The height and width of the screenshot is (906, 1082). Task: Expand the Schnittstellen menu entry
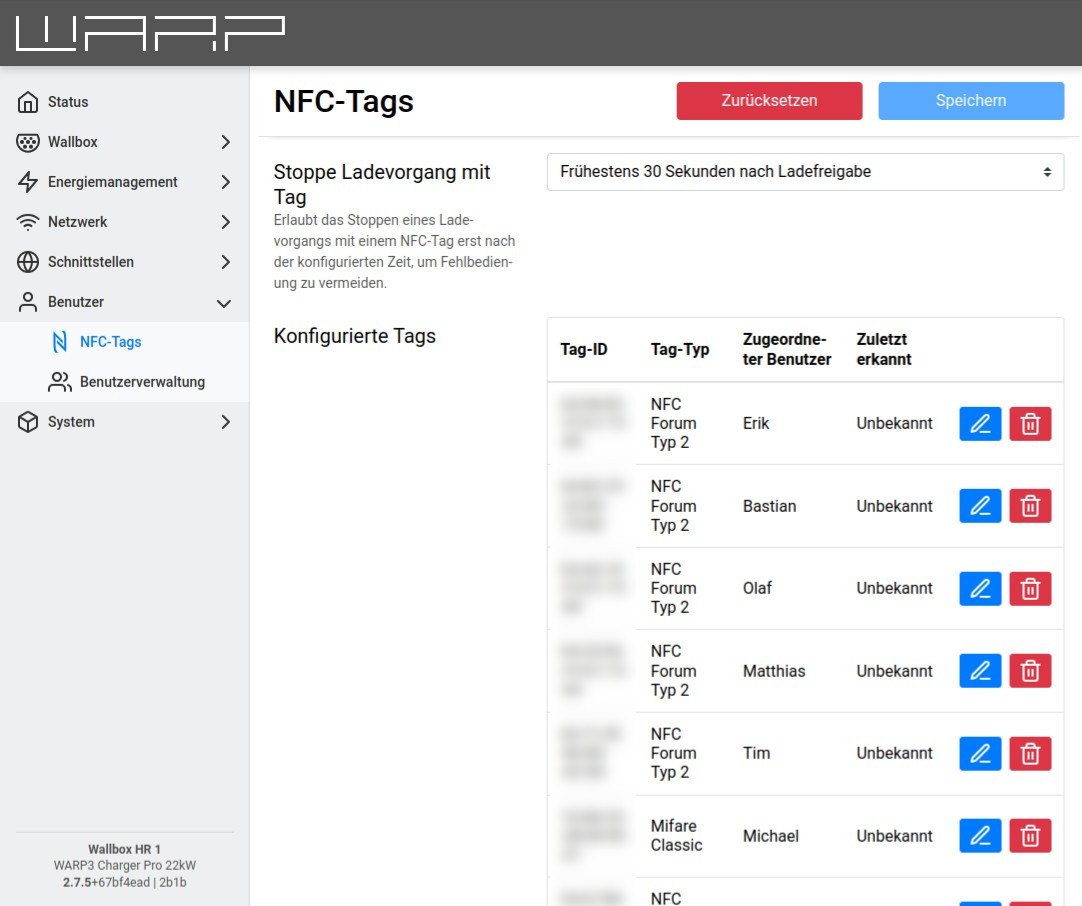(124, 262)
